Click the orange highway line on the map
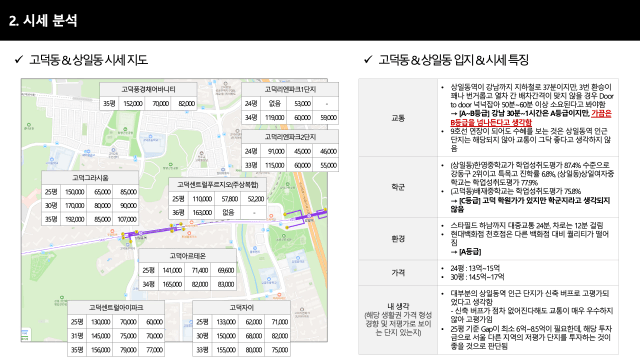 click(x=317, y=245)
